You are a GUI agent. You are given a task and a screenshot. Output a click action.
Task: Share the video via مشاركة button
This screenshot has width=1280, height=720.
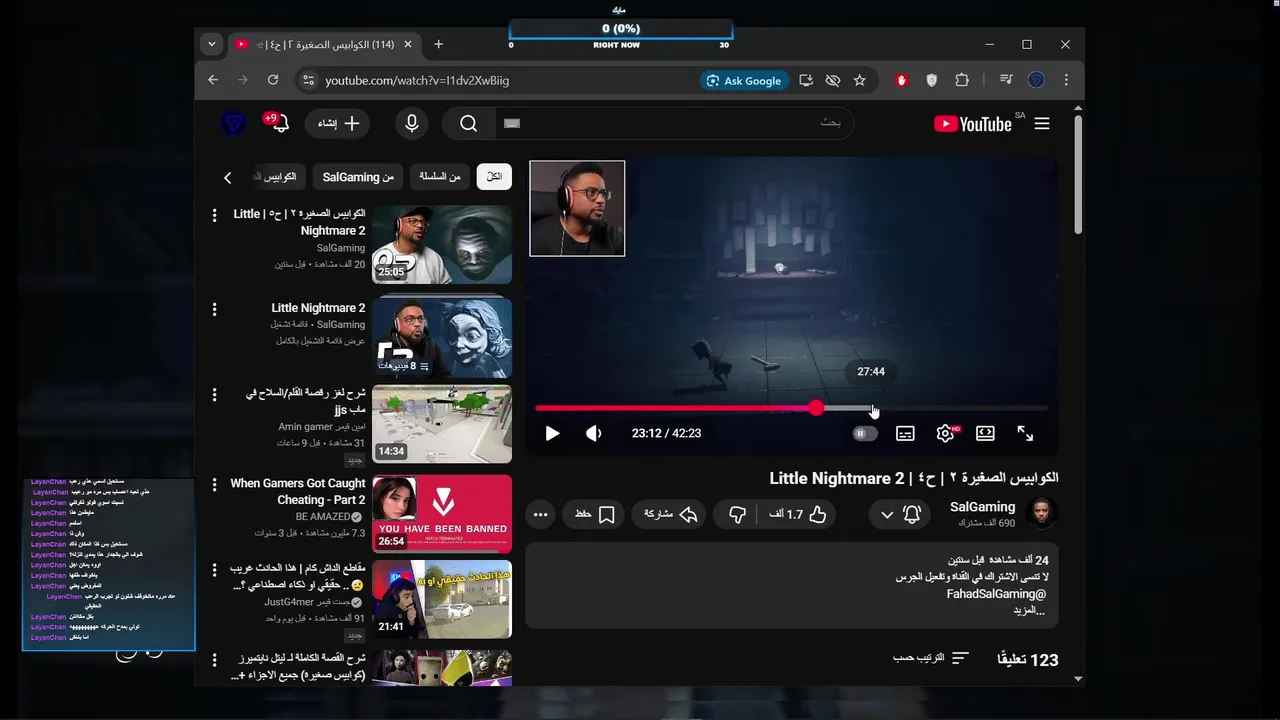[x=671, y=514]
